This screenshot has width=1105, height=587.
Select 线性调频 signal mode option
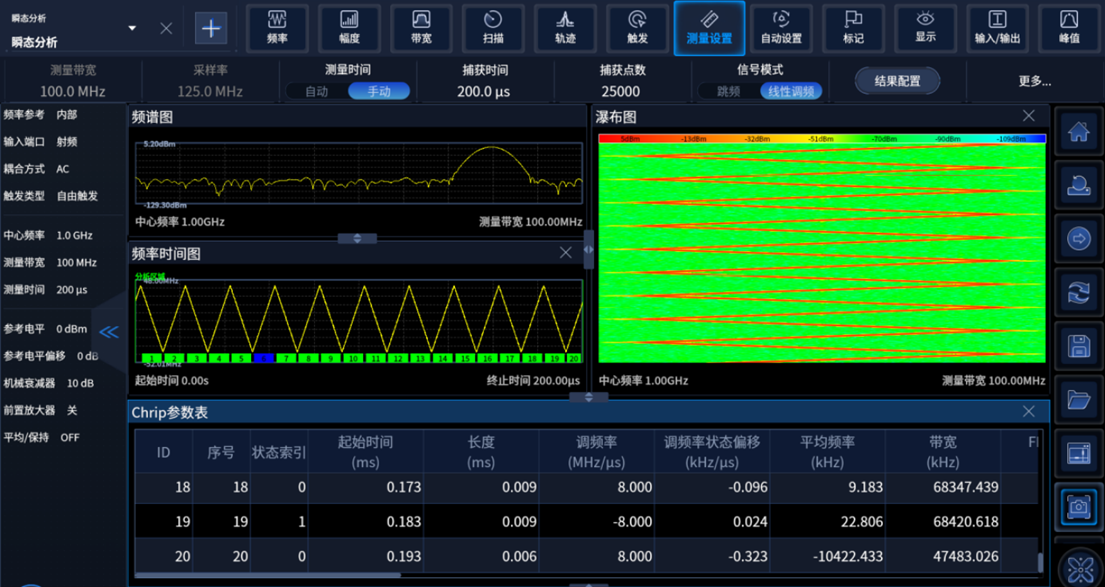point(790,91)
